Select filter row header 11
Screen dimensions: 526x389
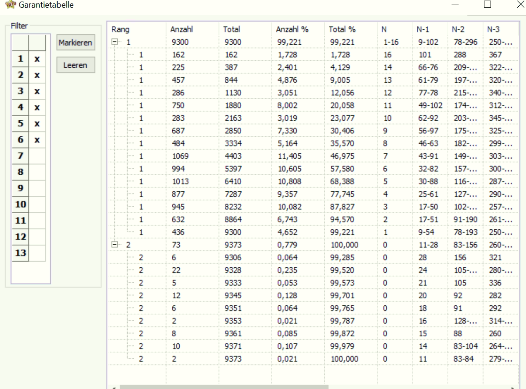pos(20,221)
